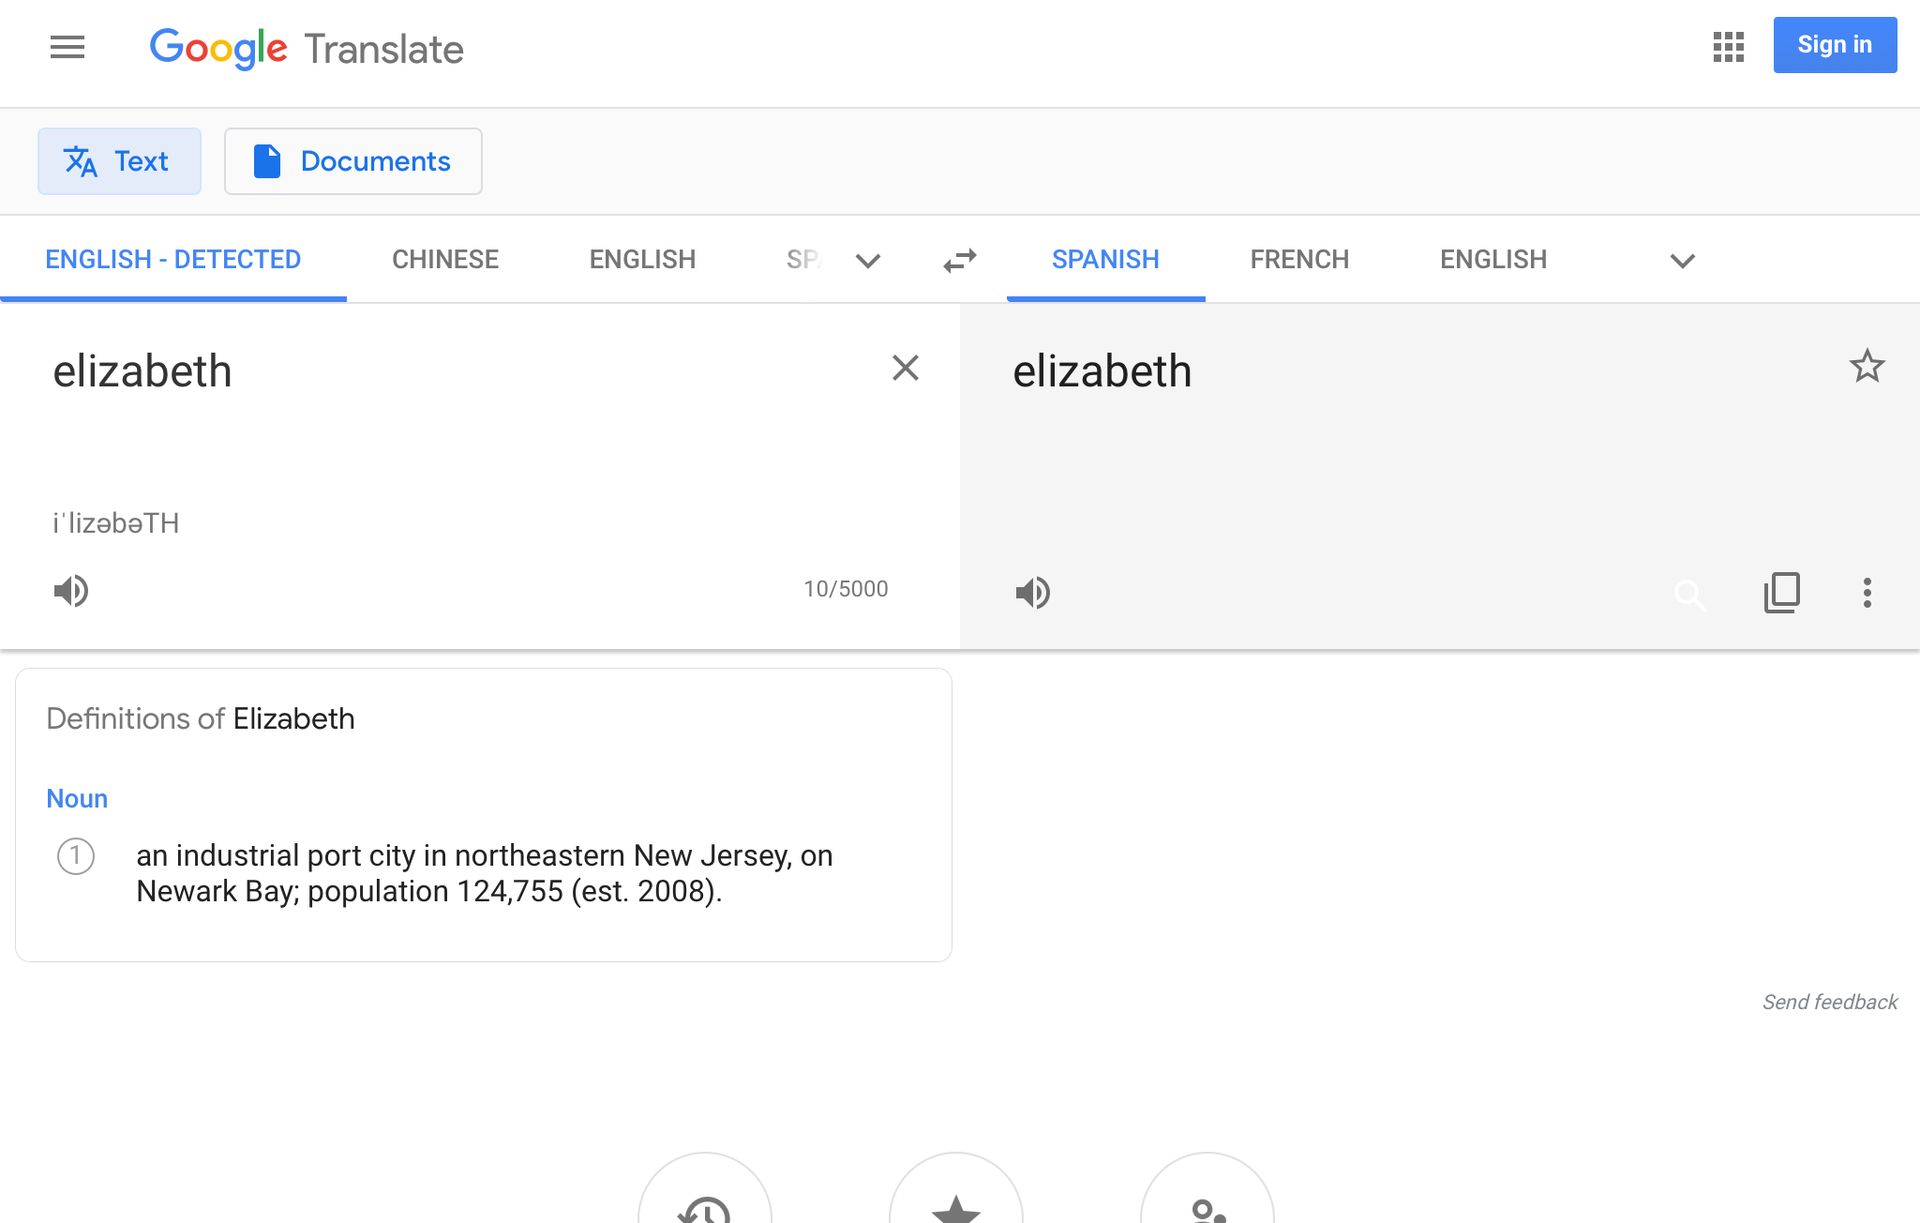1920x1223 pixels.
Task: Select the Text translation mode
Action: 119,161
